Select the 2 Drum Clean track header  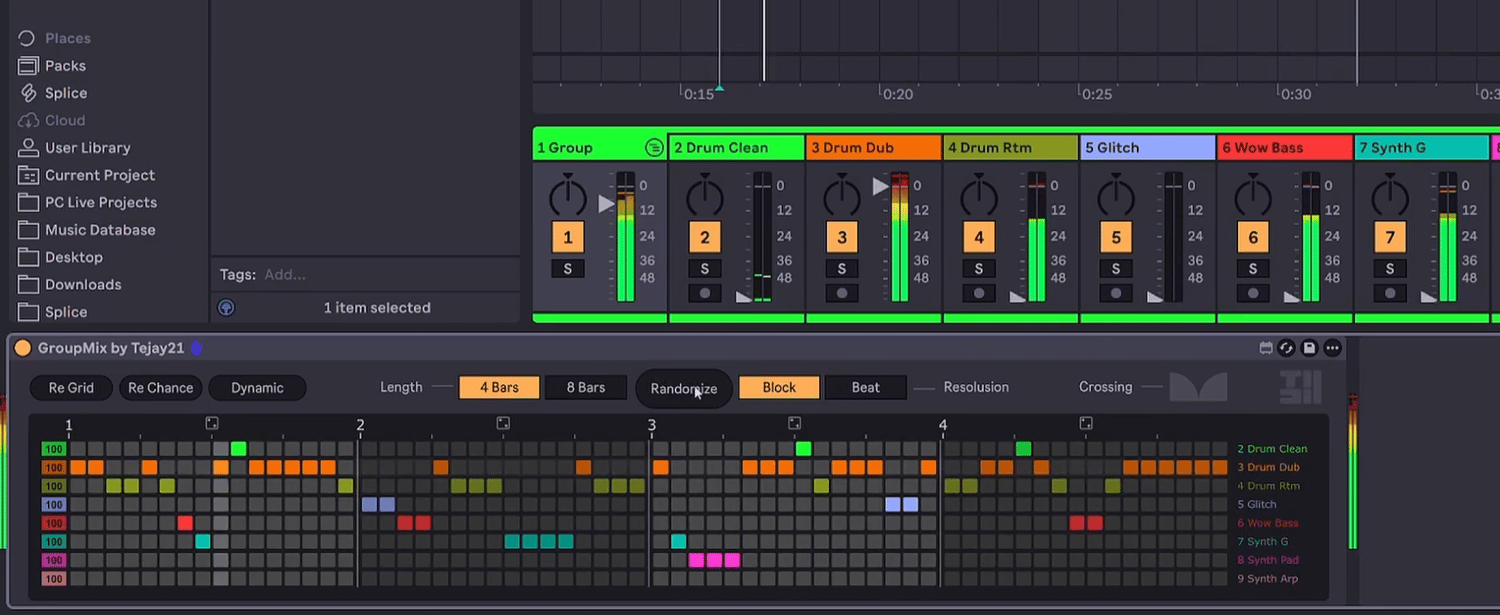pyautogui.click(x=736, y=148)
